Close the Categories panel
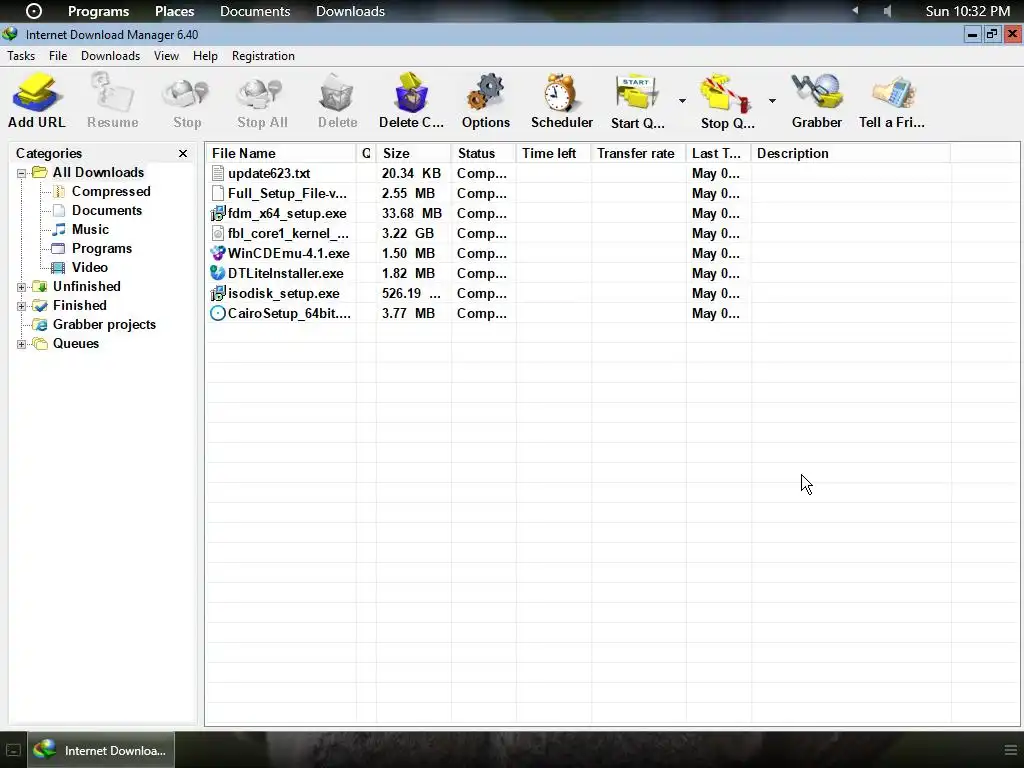The width and height of the screenshot is (1024, 768). click(x=183, y=153)
